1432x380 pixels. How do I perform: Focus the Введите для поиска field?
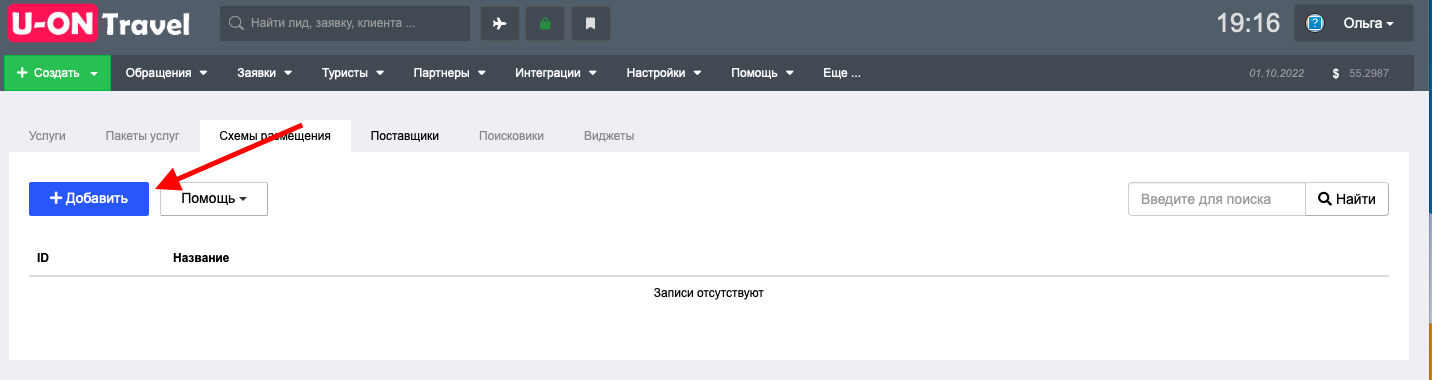pos(1217,199)
